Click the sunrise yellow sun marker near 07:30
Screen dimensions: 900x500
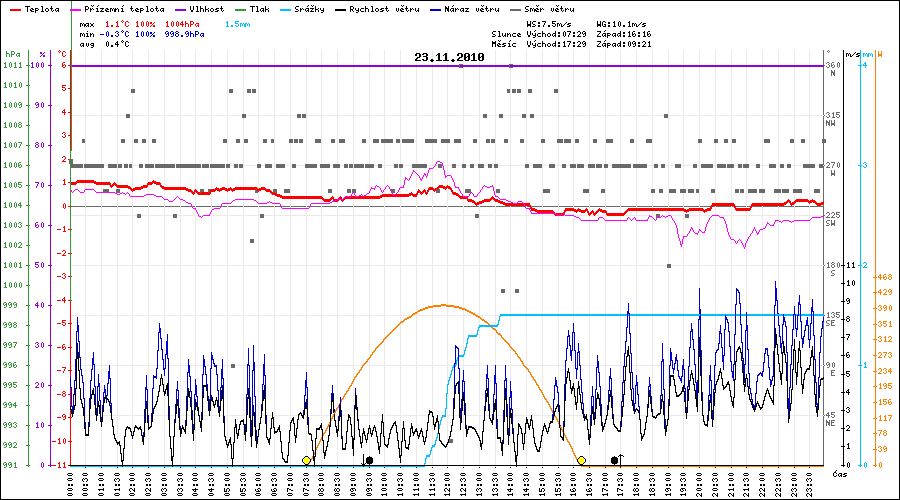pyautogui.click(x=307, y=460)
